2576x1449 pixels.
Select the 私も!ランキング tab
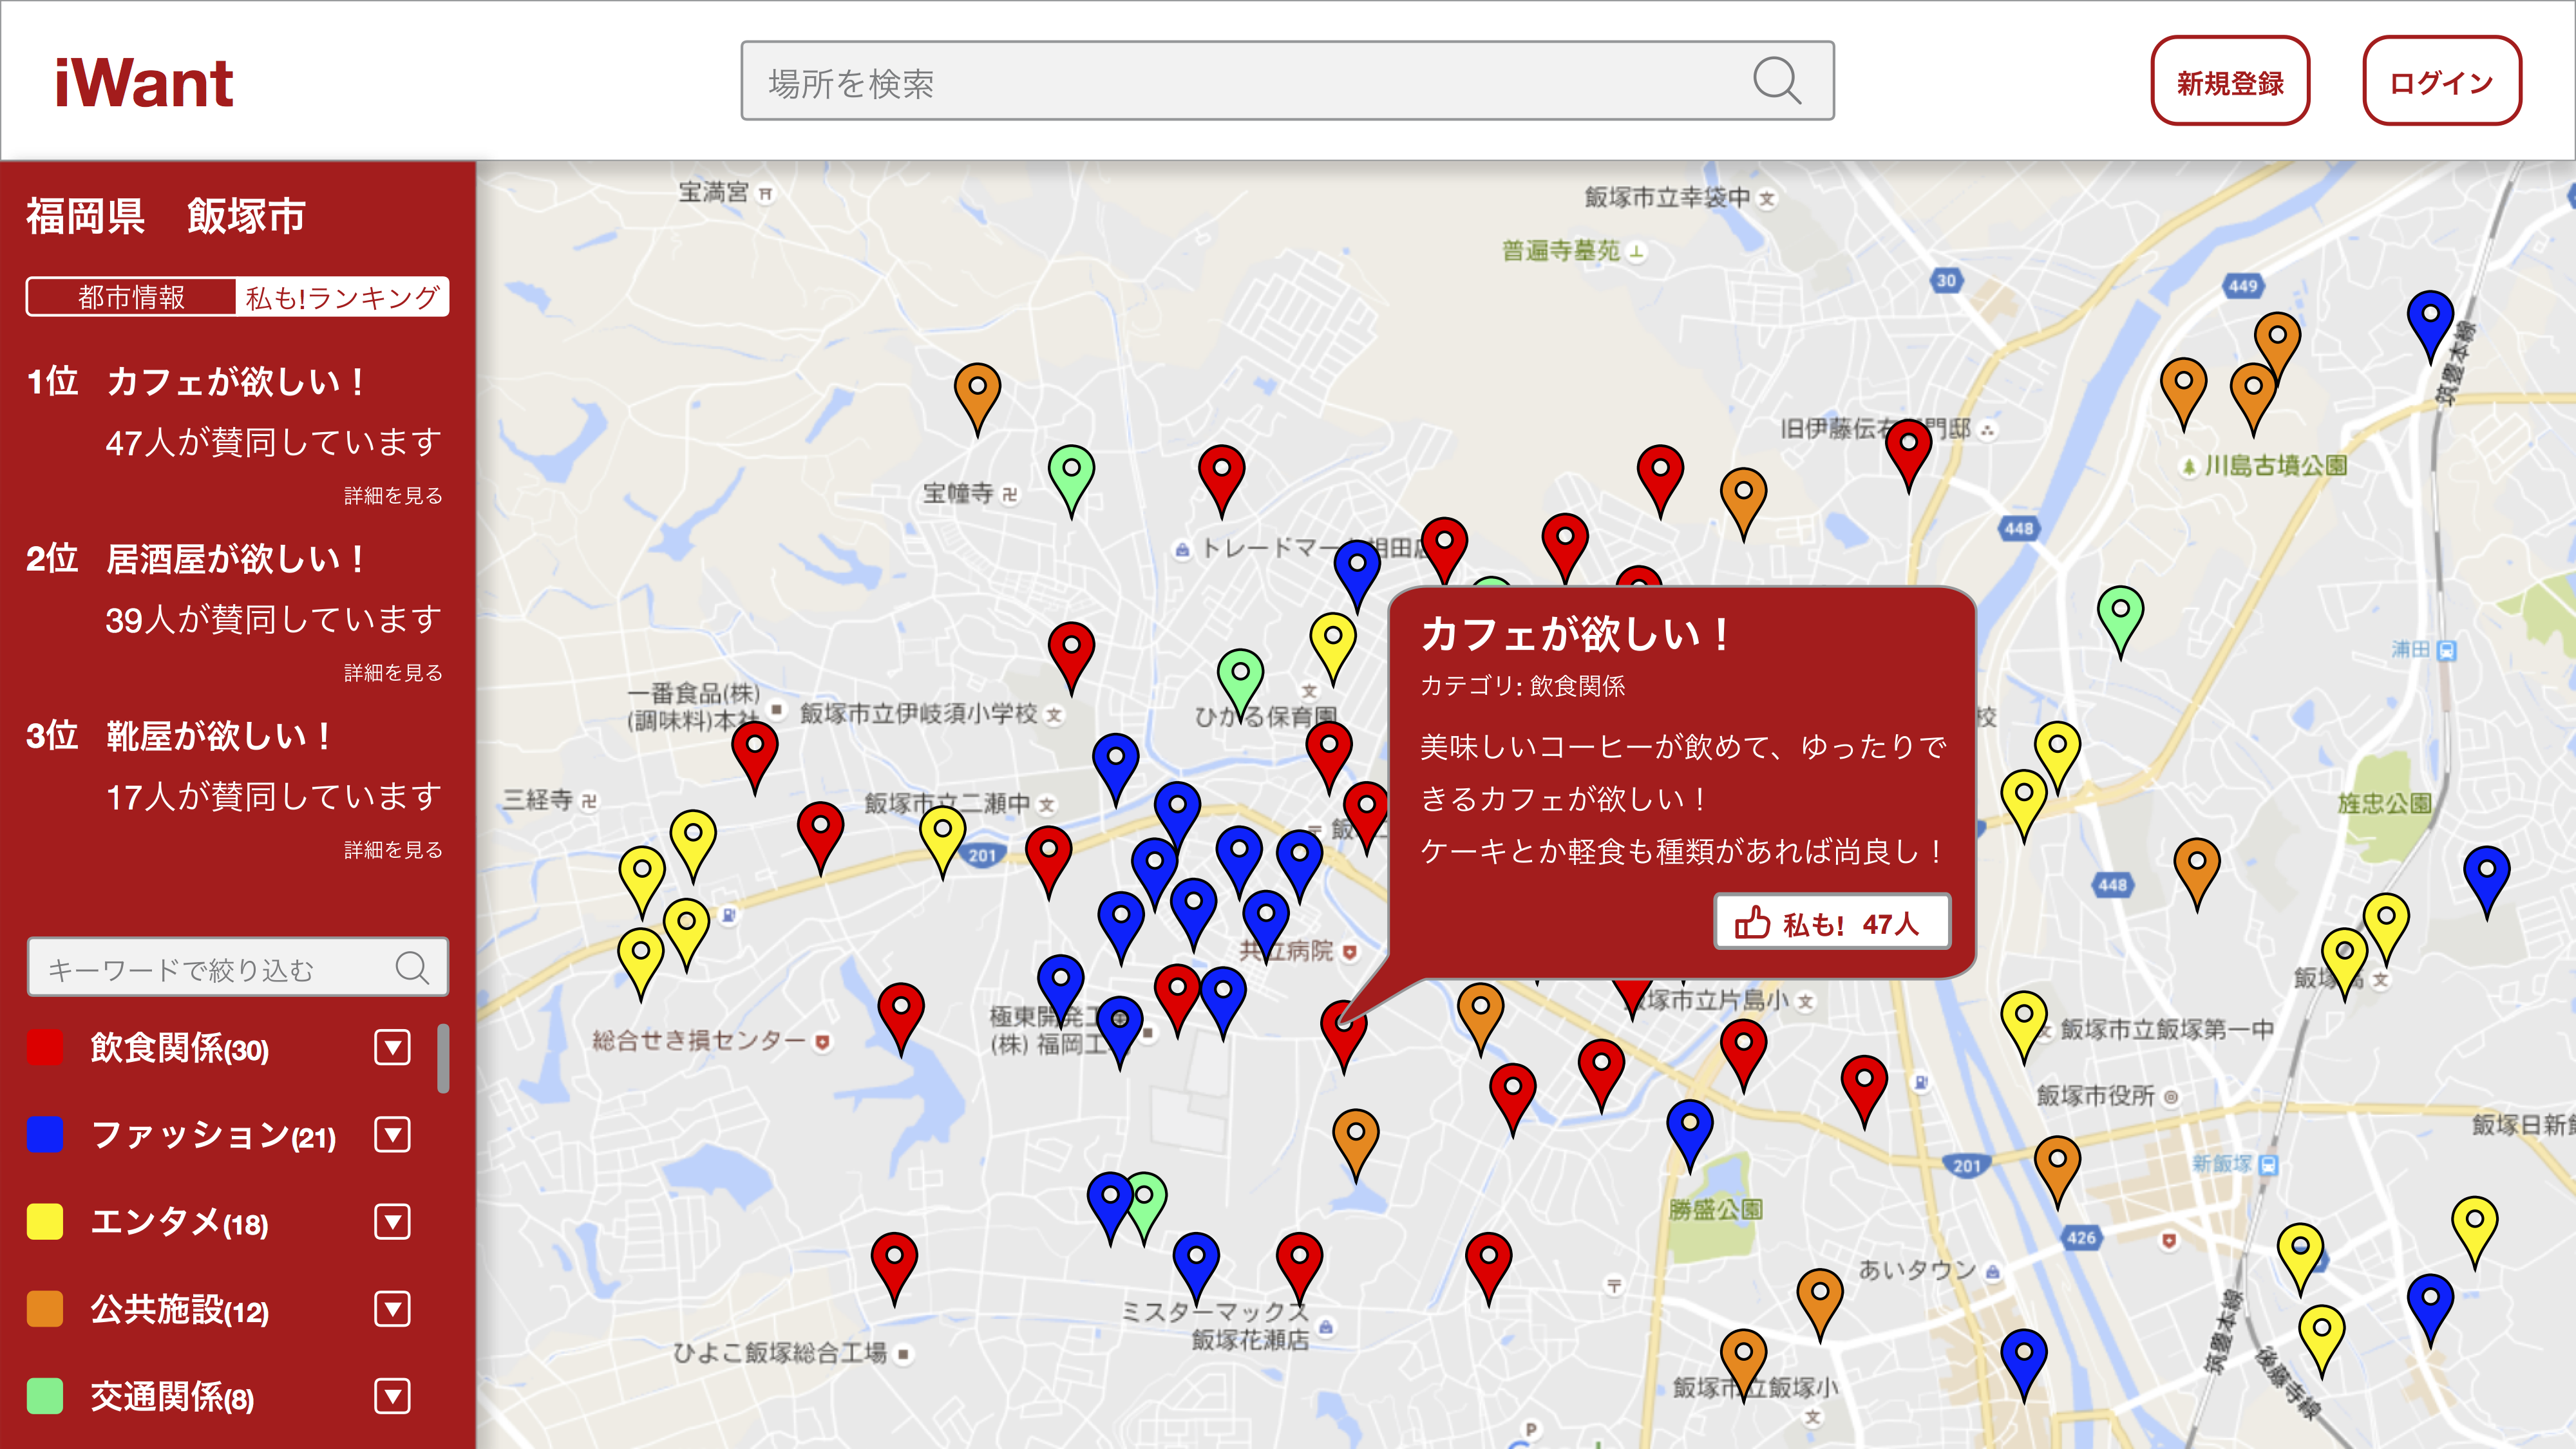(342, 297)
